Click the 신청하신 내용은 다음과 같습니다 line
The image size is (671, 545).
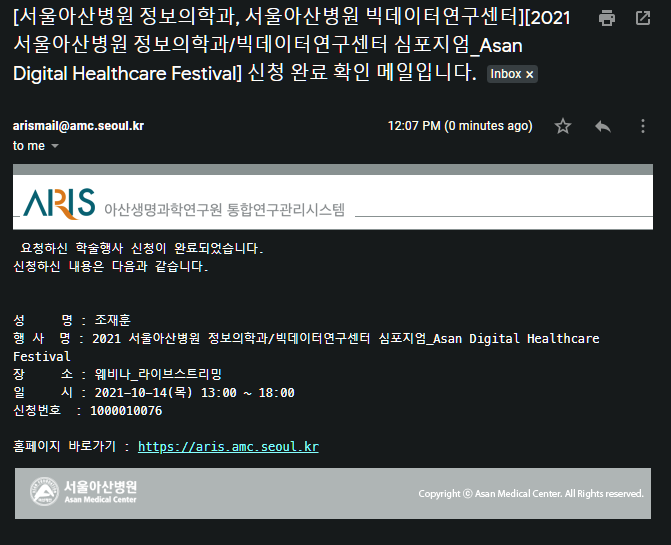click(x=111, y=267)
